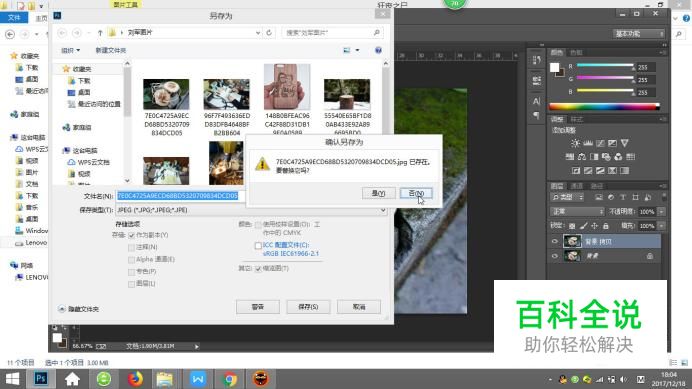The width and height of the screenshot is (692, 389).
Task: Open Firefox from the taskbar
Action: coord(135,379)
